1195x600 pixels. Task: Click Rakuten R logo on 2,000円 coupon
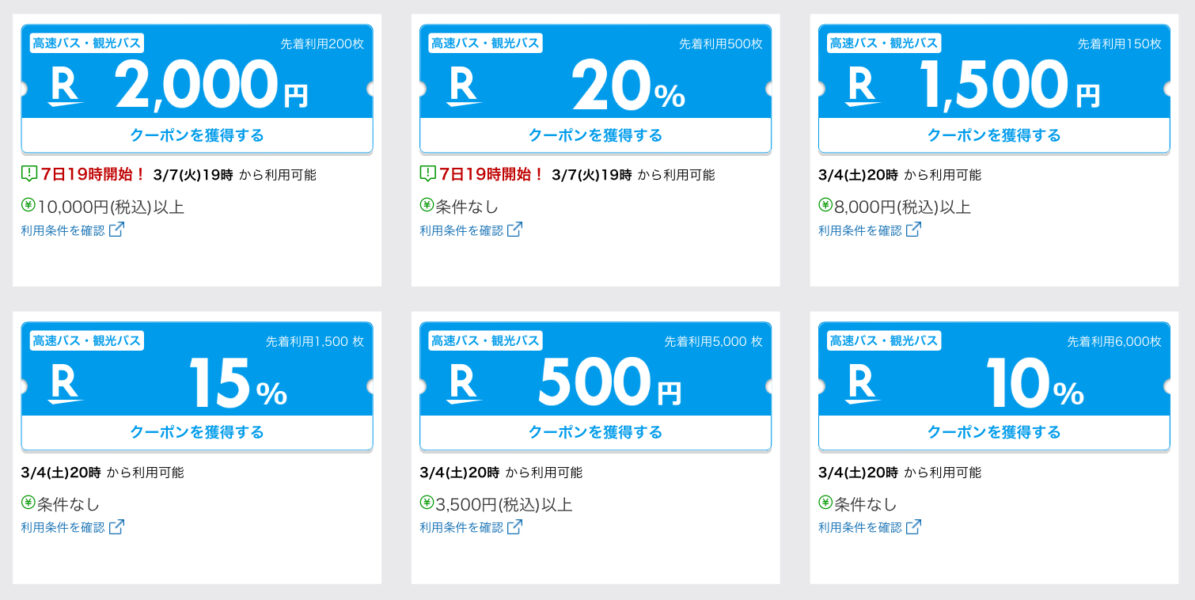[65, 88]
